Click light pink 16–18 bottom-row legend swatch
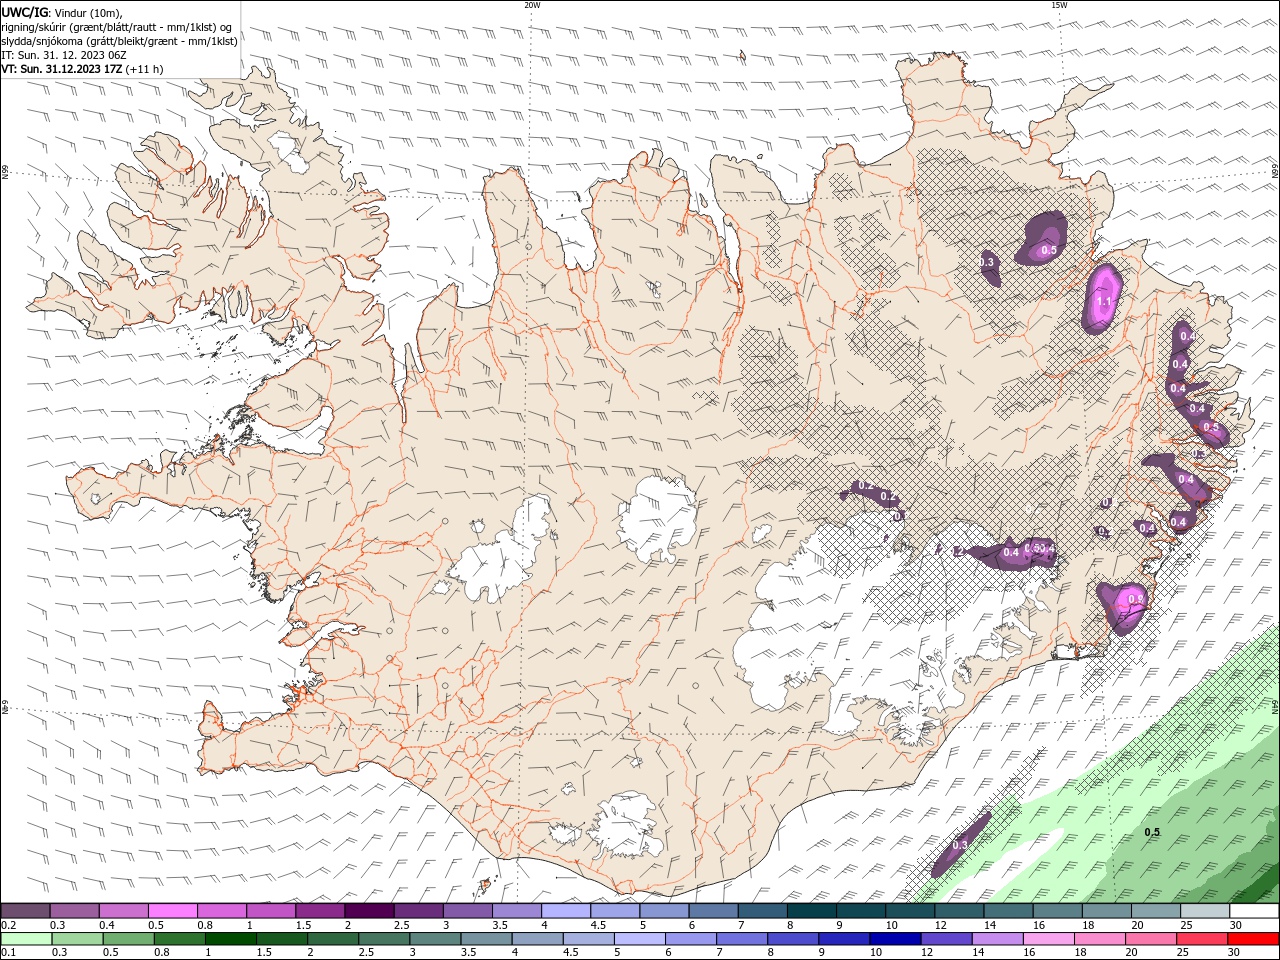Screen dimensions: 1280x960 point(1048,939)
